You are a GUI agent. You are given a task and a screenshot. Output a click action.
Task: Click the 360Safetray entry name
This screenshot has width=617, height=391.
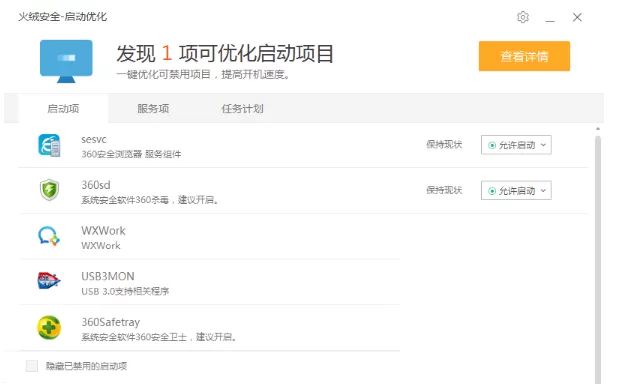point(111,322)
